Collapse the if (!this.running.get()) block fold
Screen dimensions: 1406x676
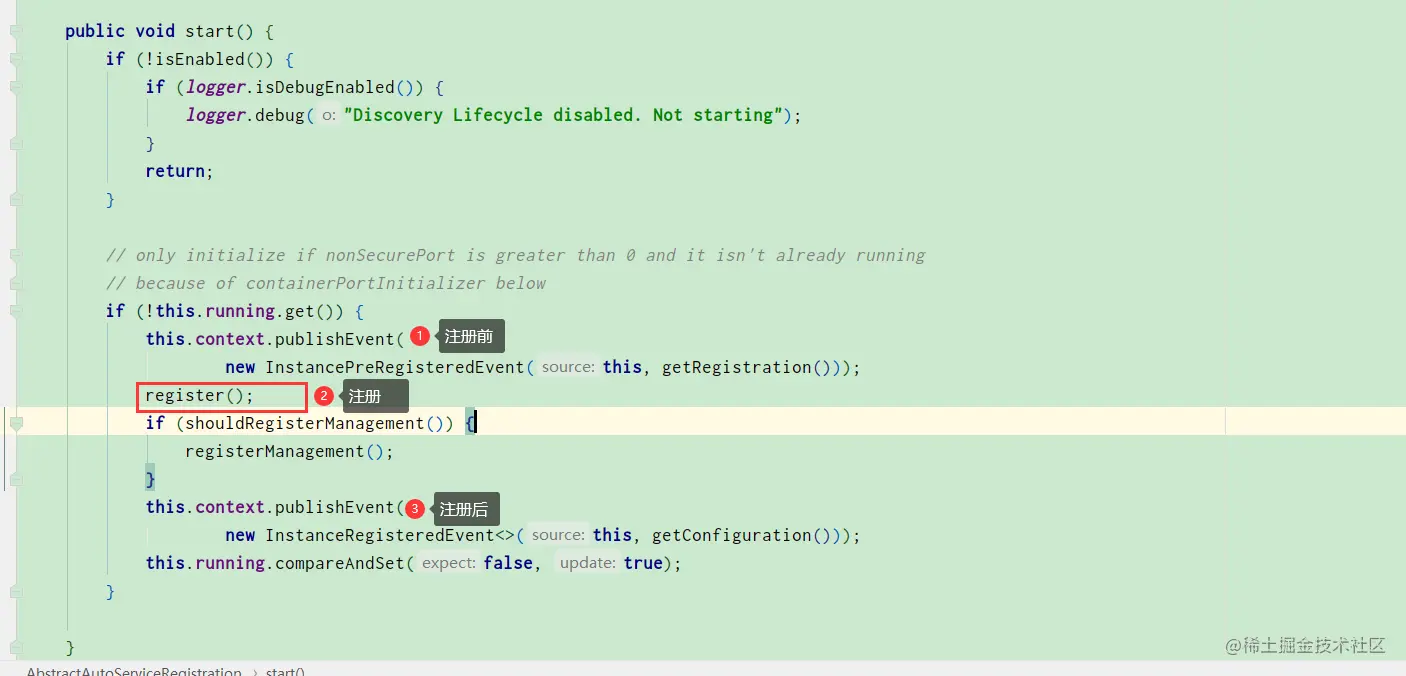(x=16, y=312)
